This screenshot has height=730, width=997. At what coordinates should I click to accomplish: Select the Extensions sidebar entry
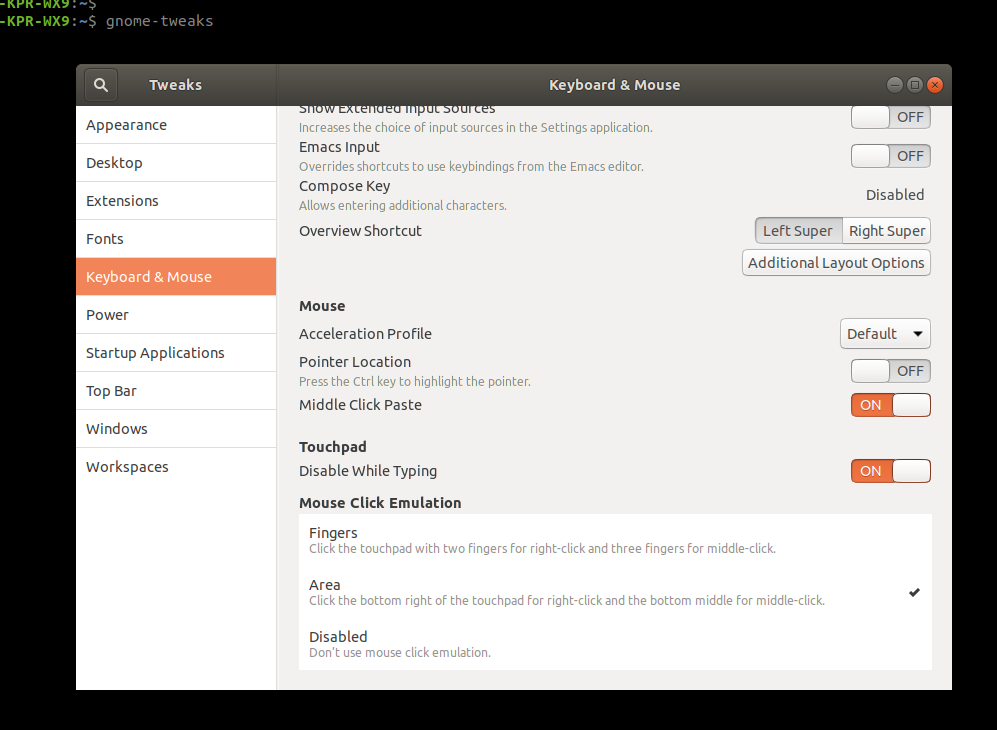coord(122,200)
